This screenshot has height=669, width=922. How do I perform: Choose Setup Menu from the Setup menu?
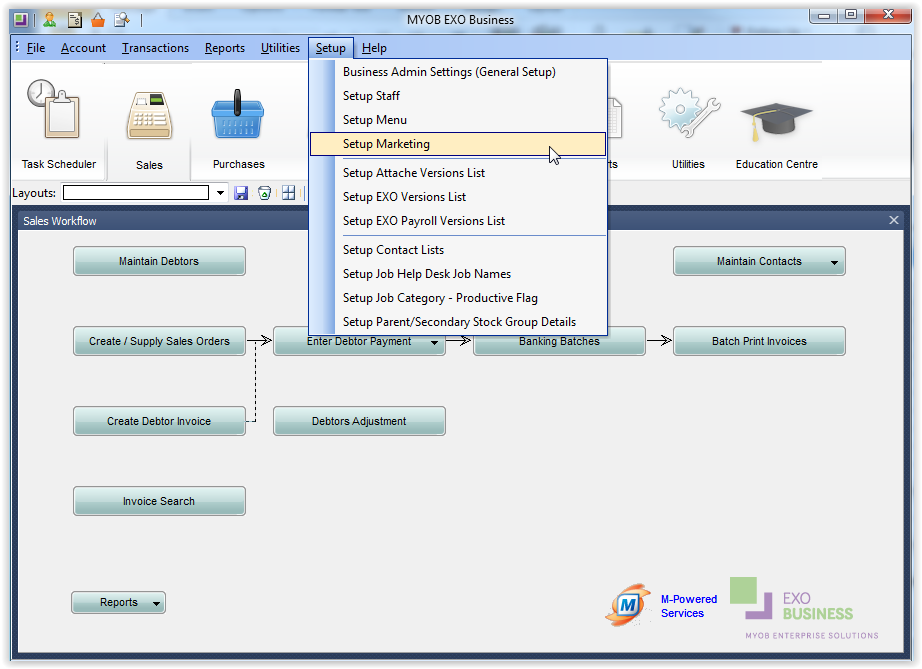(x=458, y=120)
